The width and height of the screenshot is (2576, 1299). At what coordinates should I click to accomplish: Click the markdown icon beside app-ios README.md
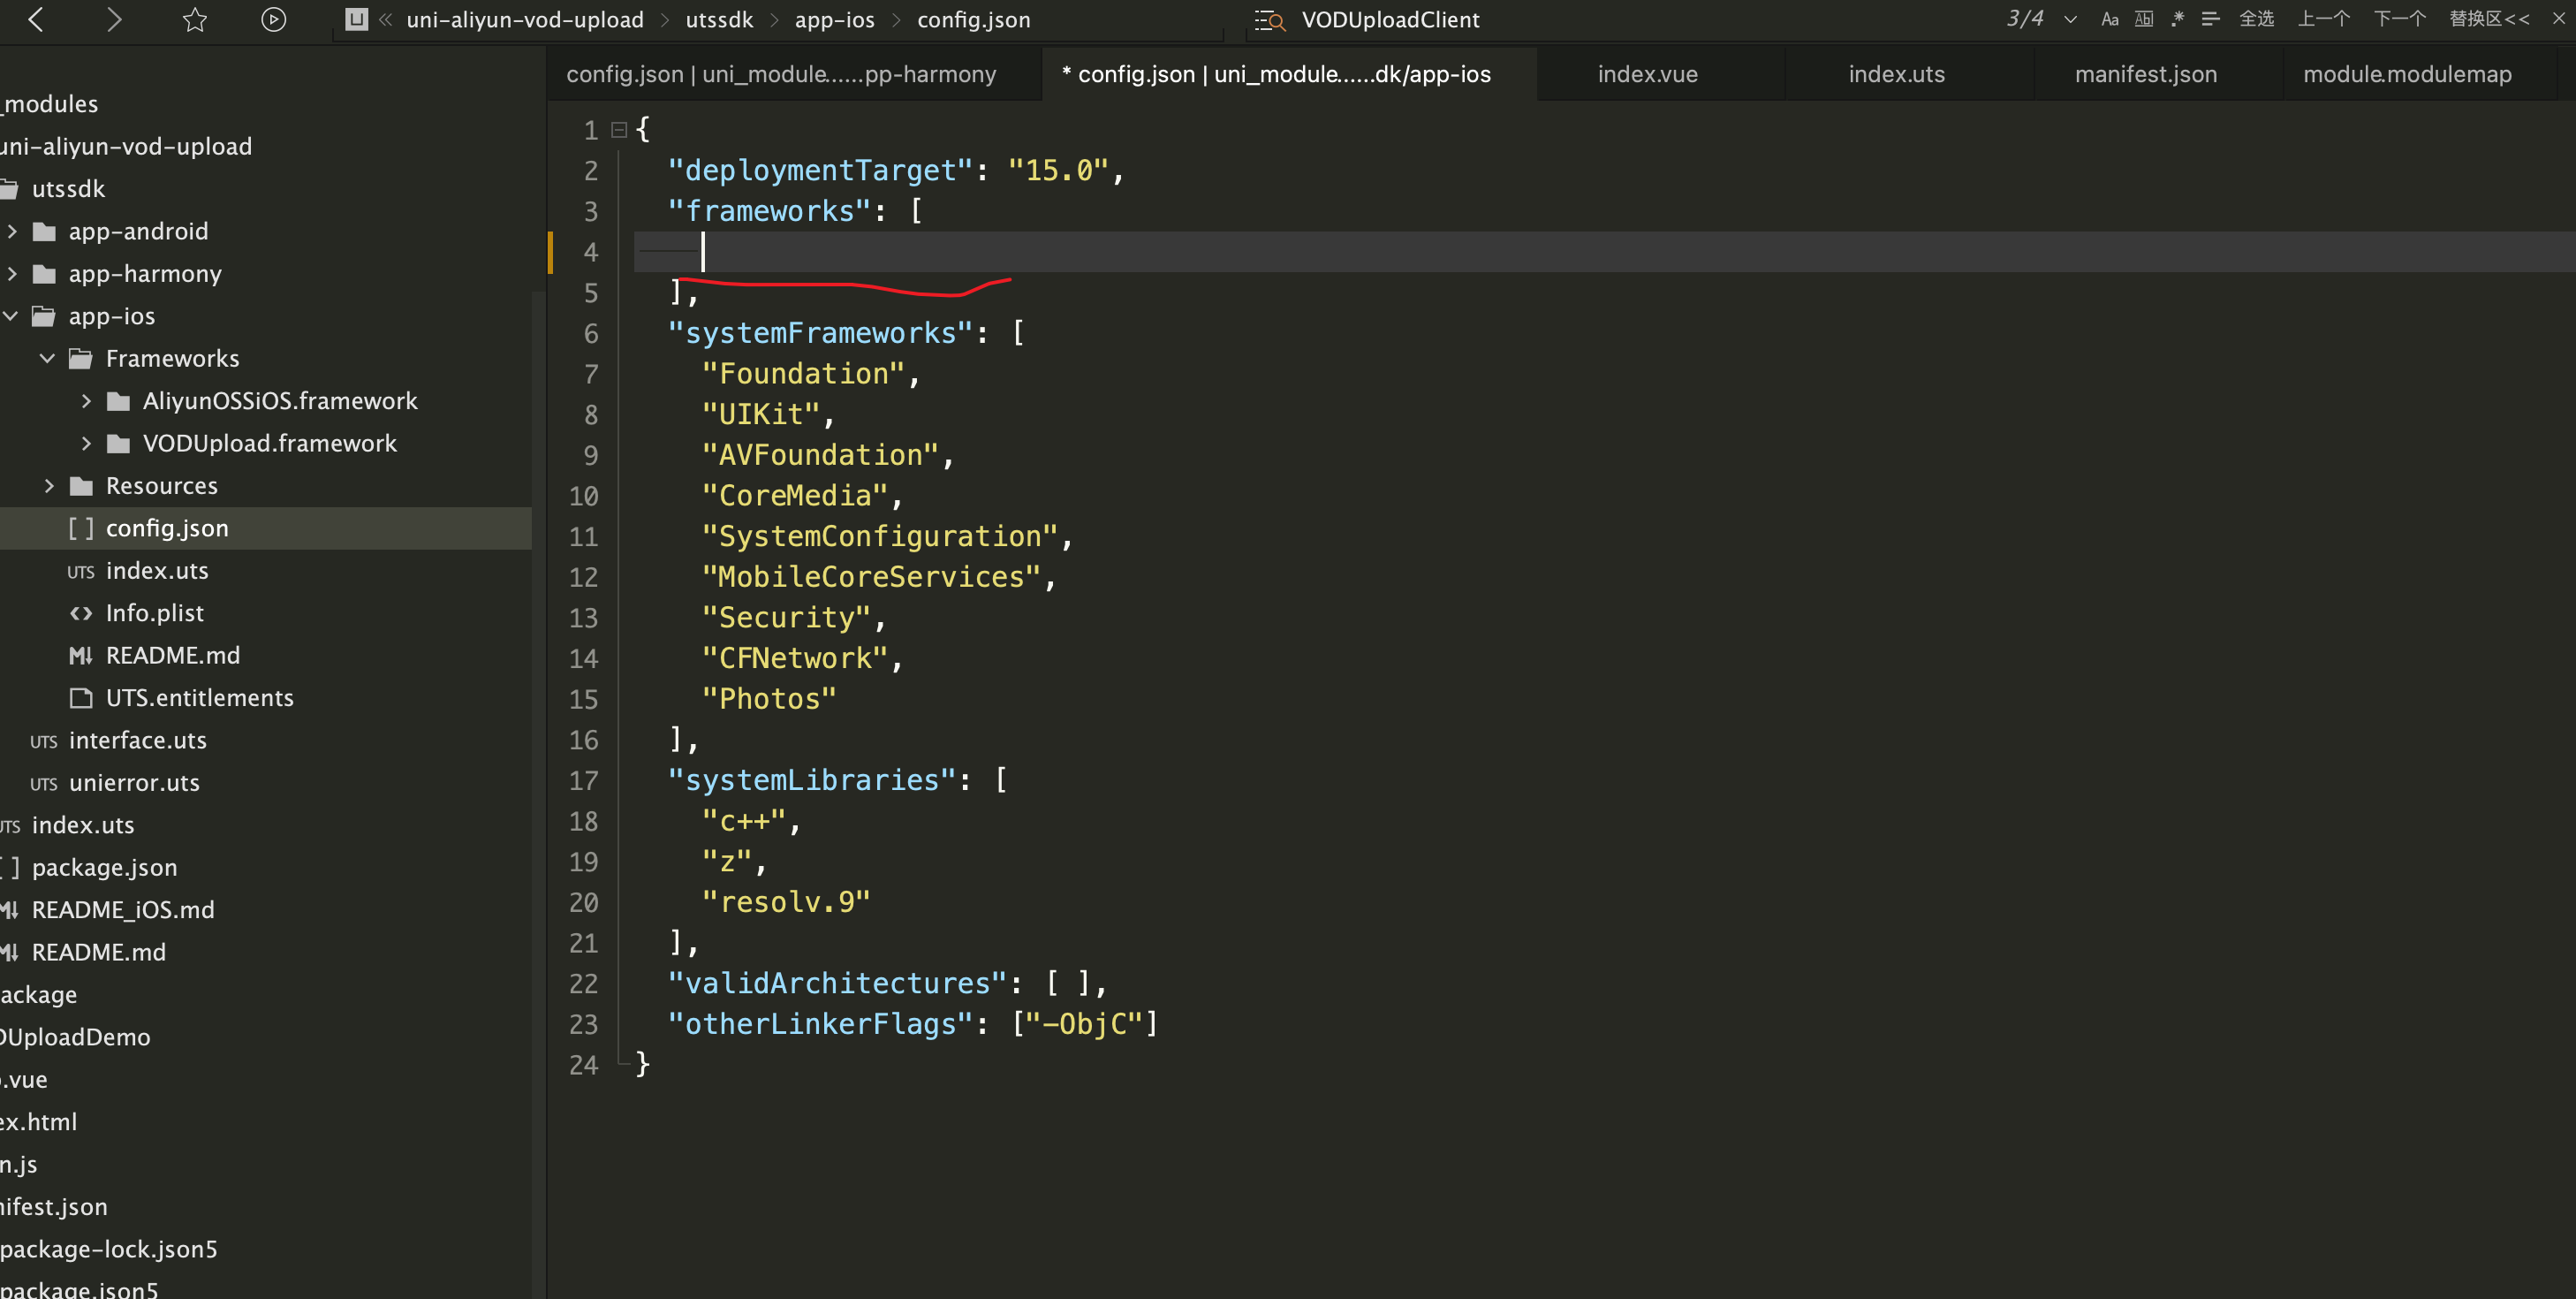[x=81, y=656]
